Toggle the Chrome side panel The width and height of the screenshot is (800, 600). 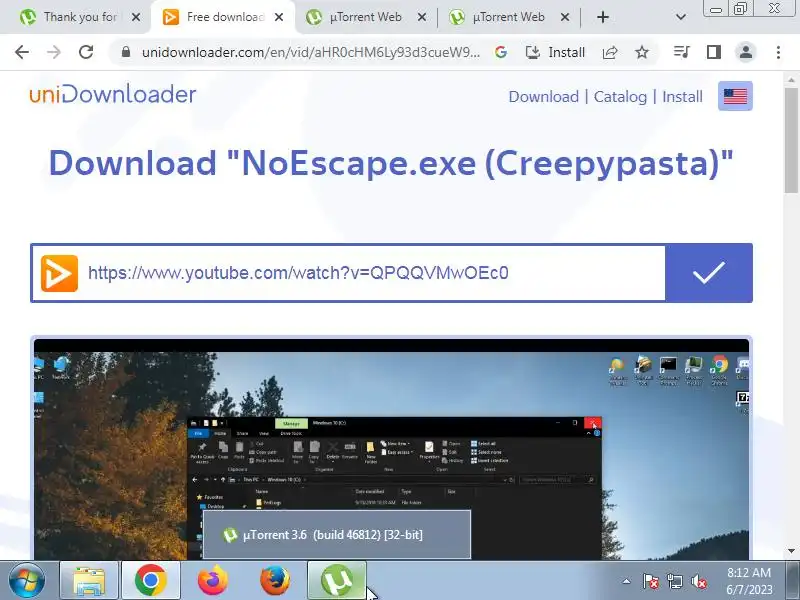714,52
